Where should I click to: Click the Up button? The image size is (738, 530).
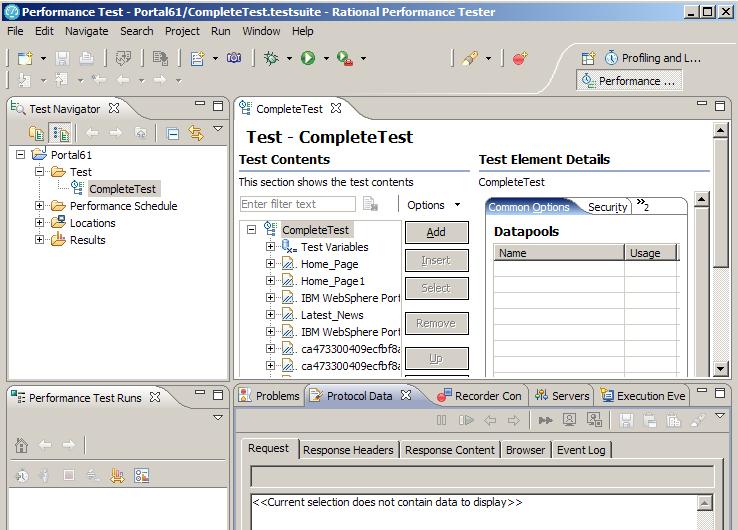pyautogui.click(x=436, y=359)
